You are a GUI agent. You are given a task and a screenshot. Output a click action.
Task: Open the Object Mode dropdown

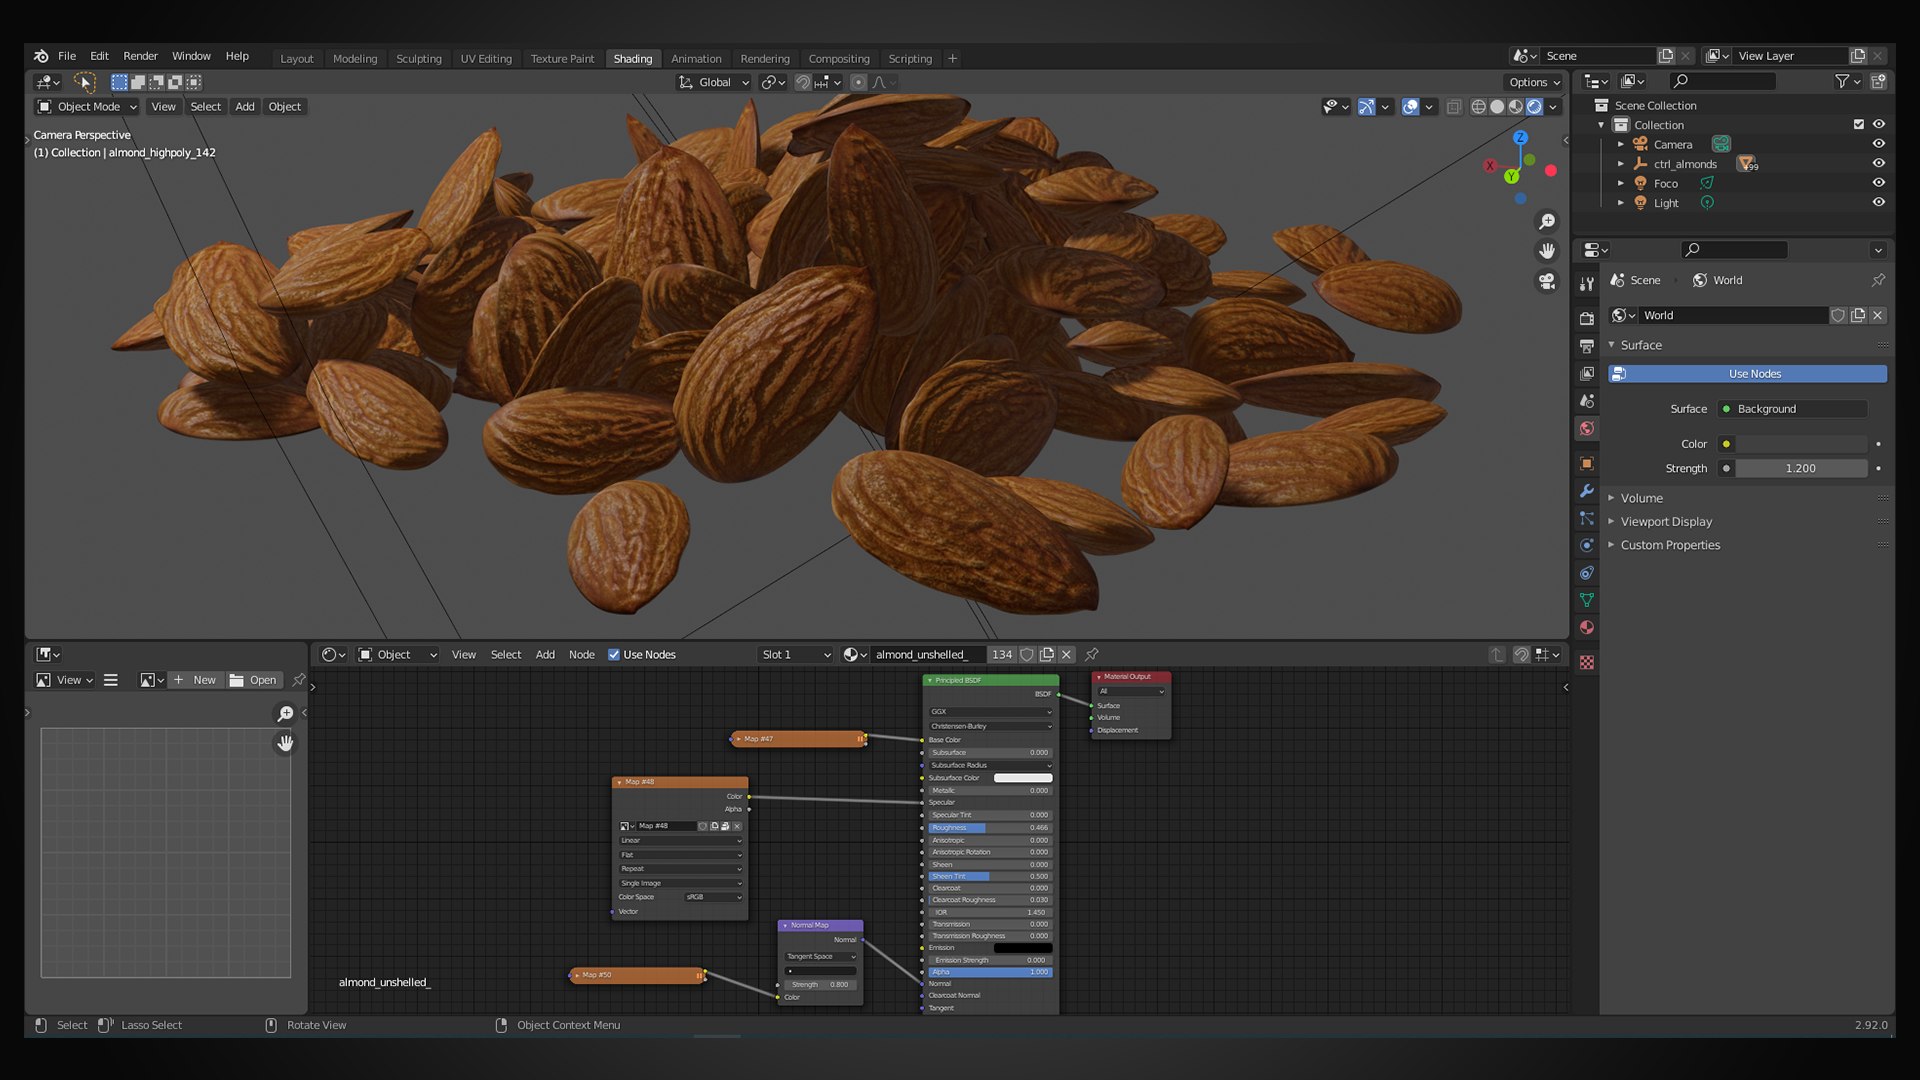click(87, 107)
